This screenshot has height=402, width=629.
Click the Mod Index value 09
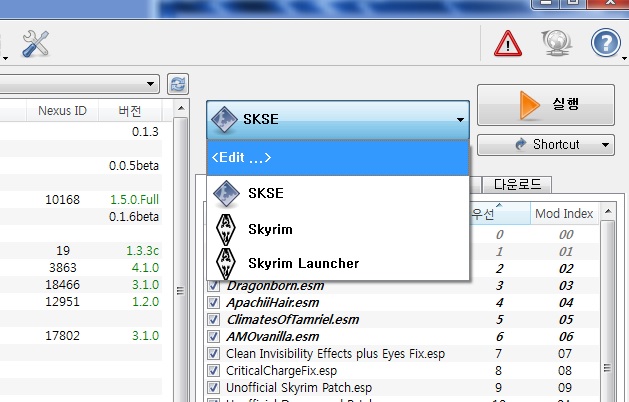(564, 388)
